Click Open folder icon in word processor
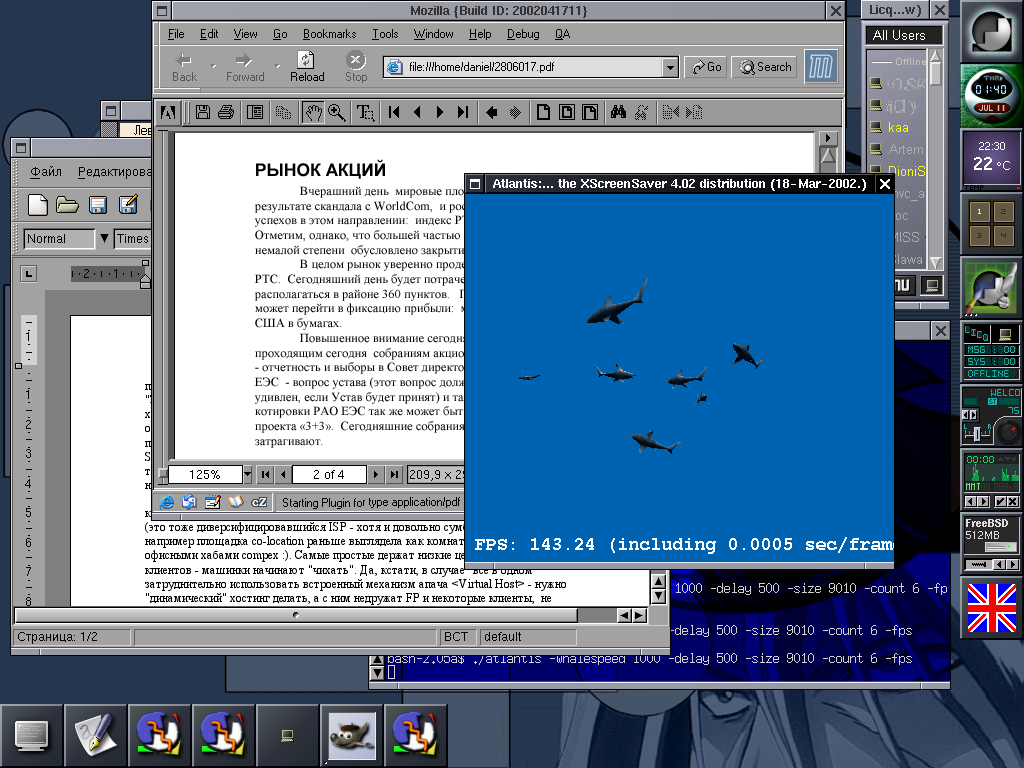 pyautogui.click(x=67, y=205)
